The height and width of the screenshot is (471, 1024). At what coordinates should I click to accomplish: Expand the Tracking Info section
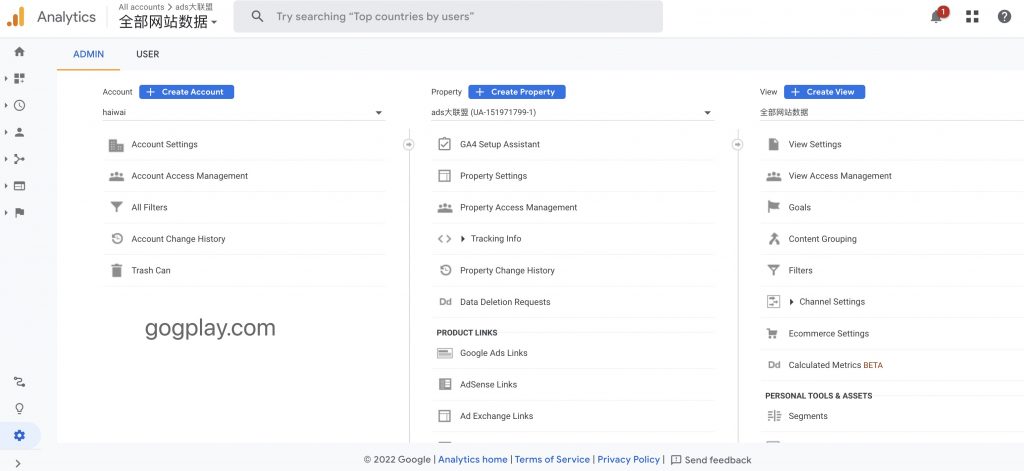(463, 239)
